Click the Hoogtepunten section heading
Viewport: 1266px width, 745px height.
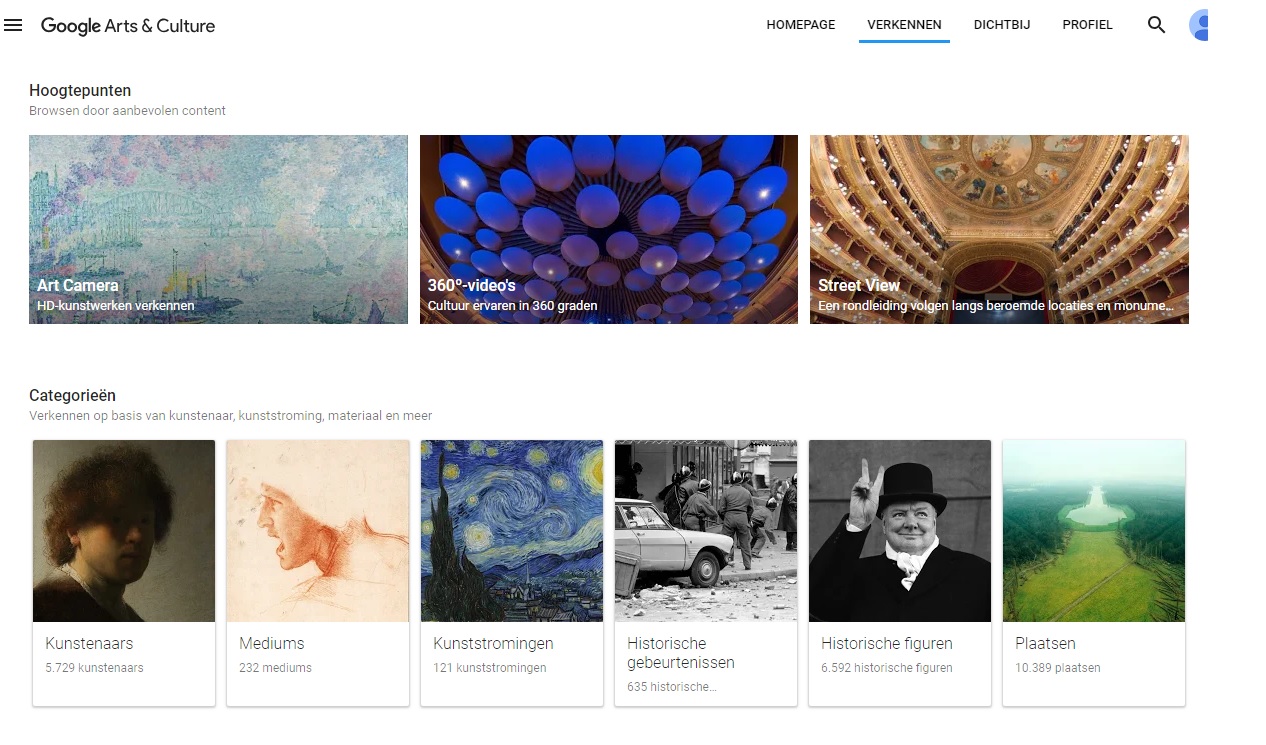[80, 91]
